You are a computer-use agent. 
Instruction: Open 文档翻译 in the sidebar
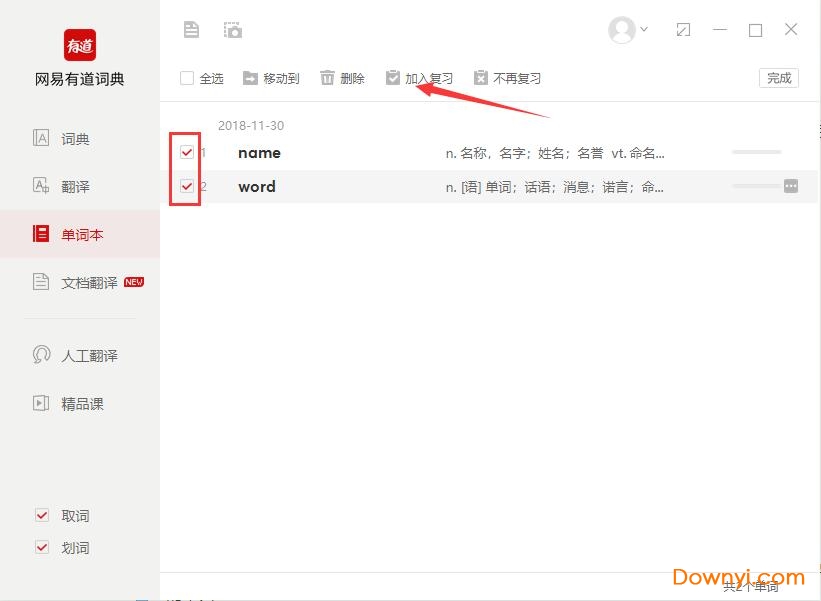(x=88, y=283)
